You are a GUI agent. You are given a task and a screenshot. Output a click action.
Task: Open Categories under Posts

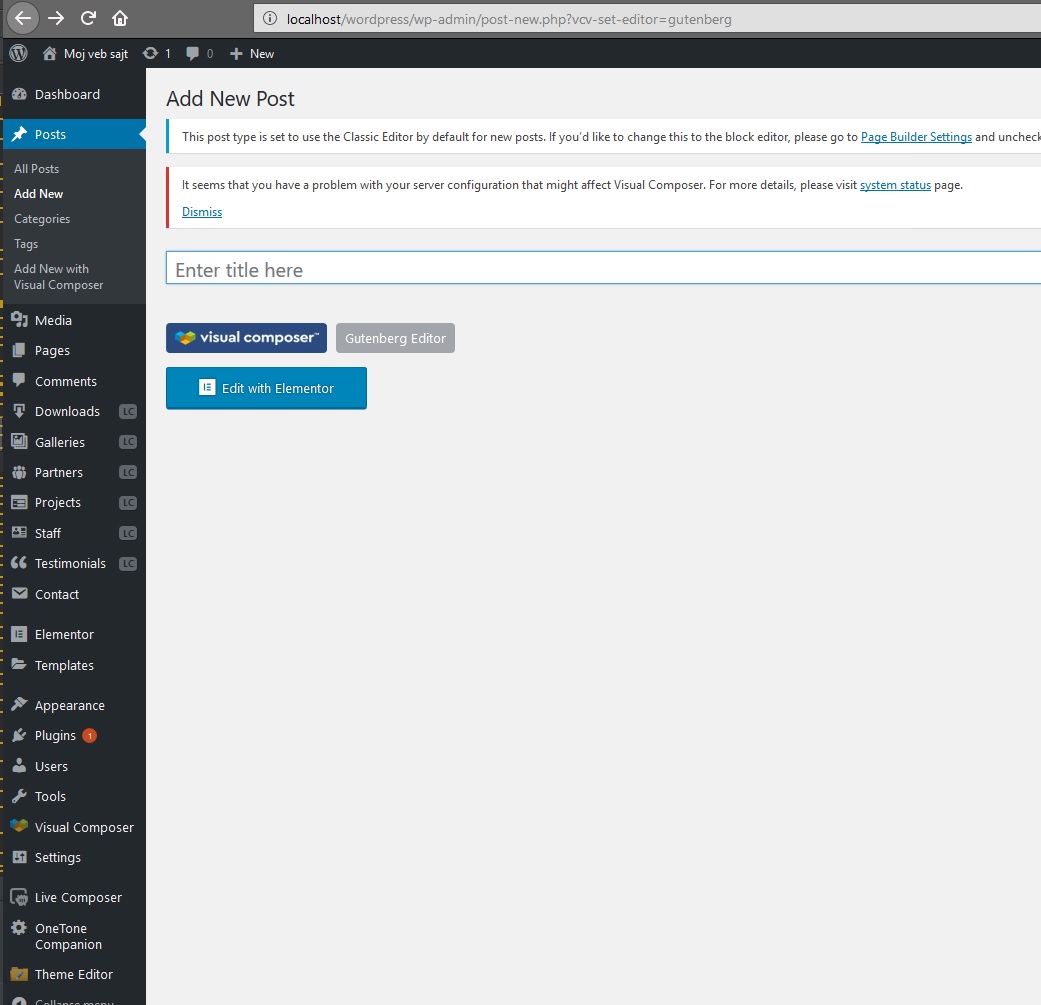42,219
